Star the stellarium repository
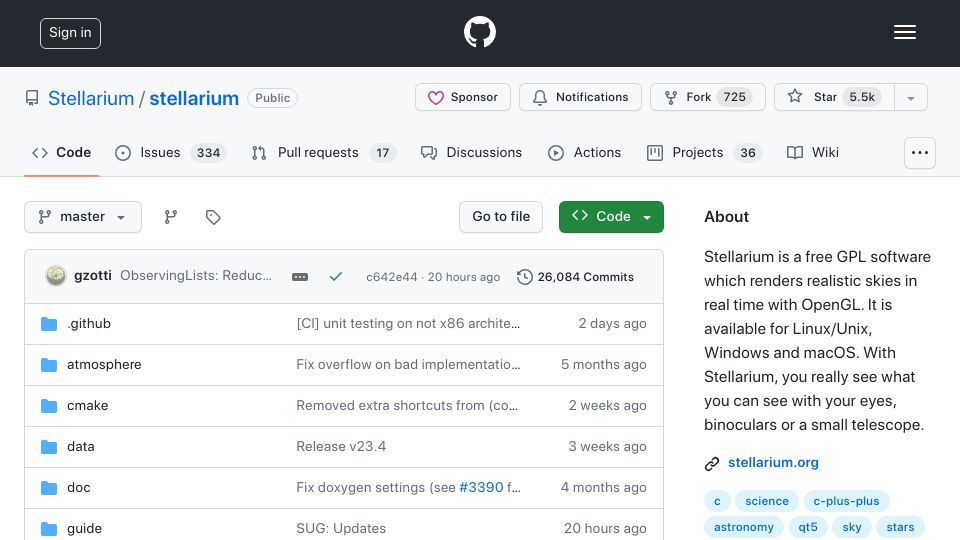The height and width of the screenshot is (540, 960). point(834,97)
